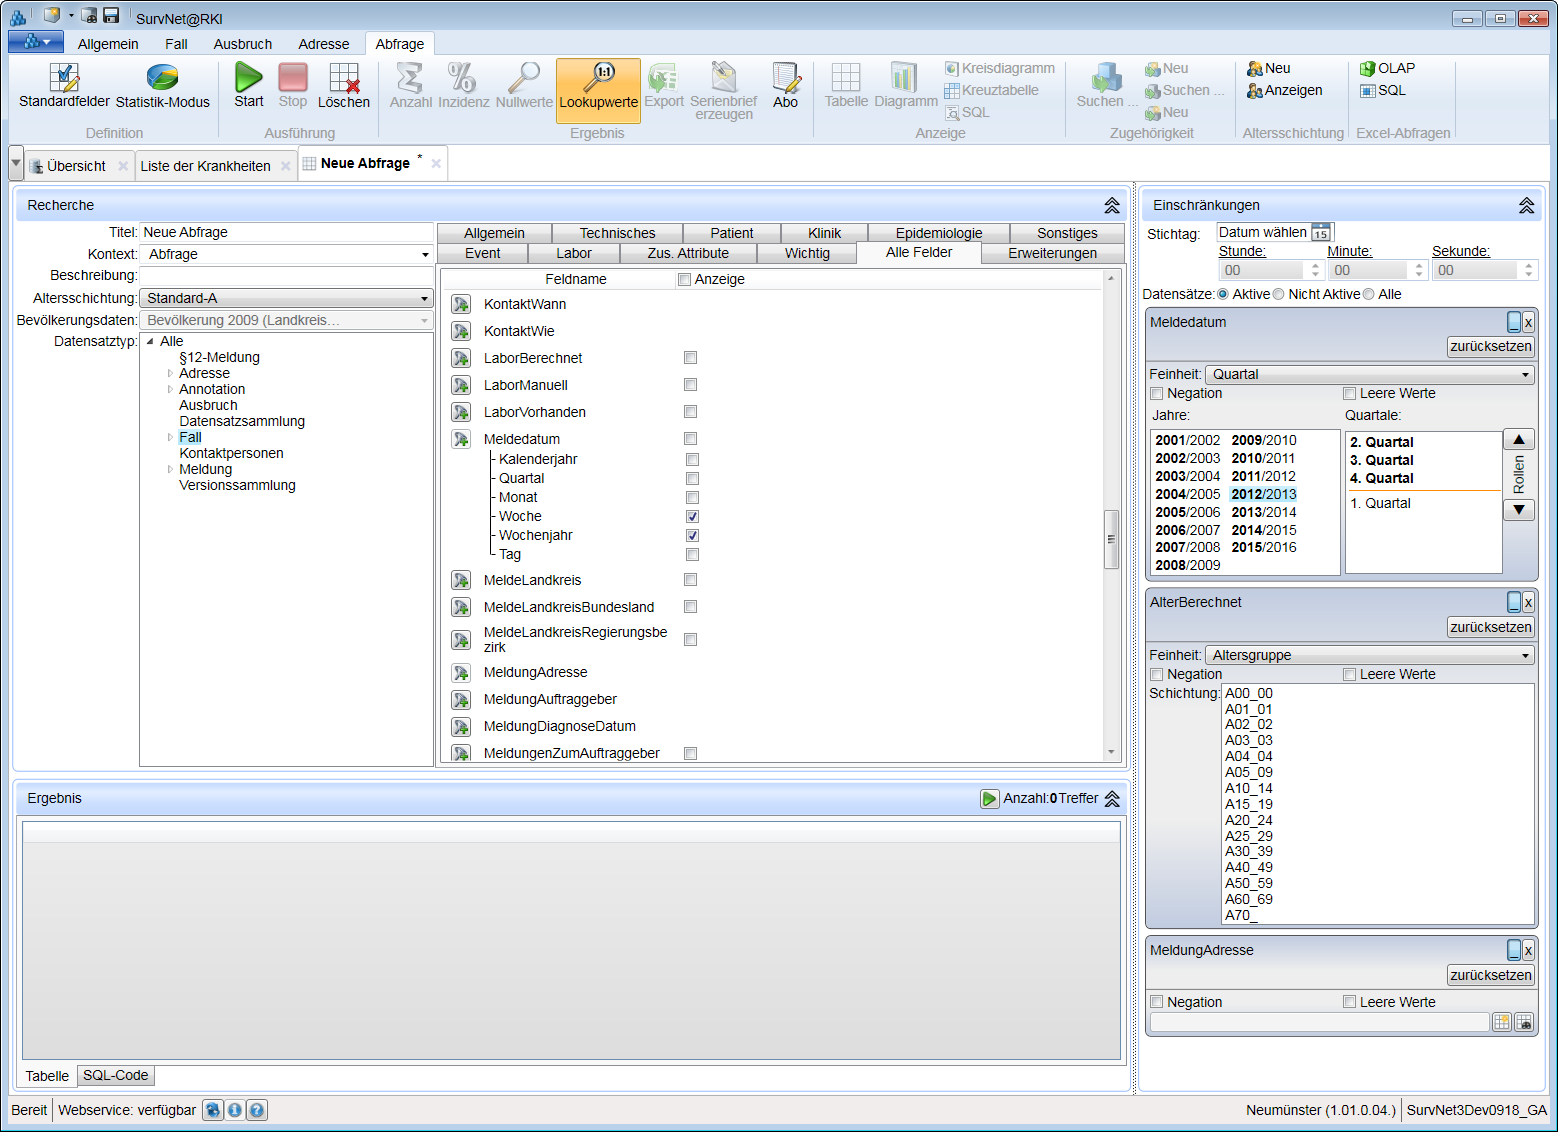Open the Datum wählen calendar icon
The height and width of the screenshot is (1132, 1558).
click(x=1320, y=233)
